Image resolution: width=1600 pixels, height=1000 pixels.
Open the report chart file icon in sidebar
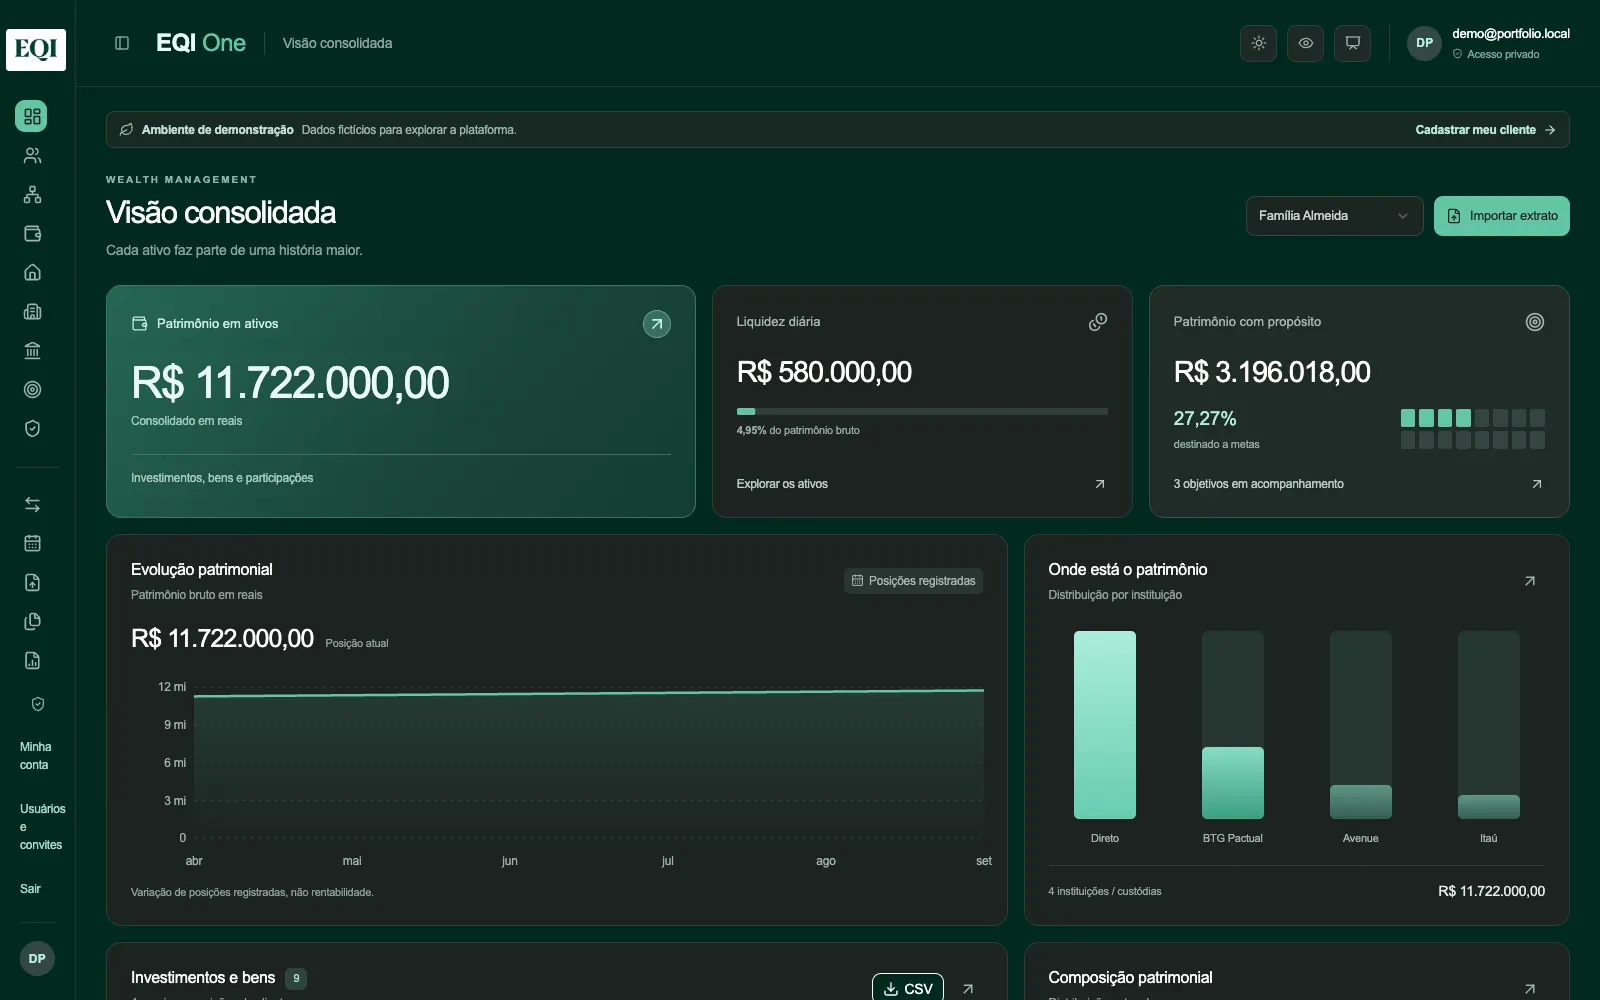pyautogui.click(x=32, y=660)
